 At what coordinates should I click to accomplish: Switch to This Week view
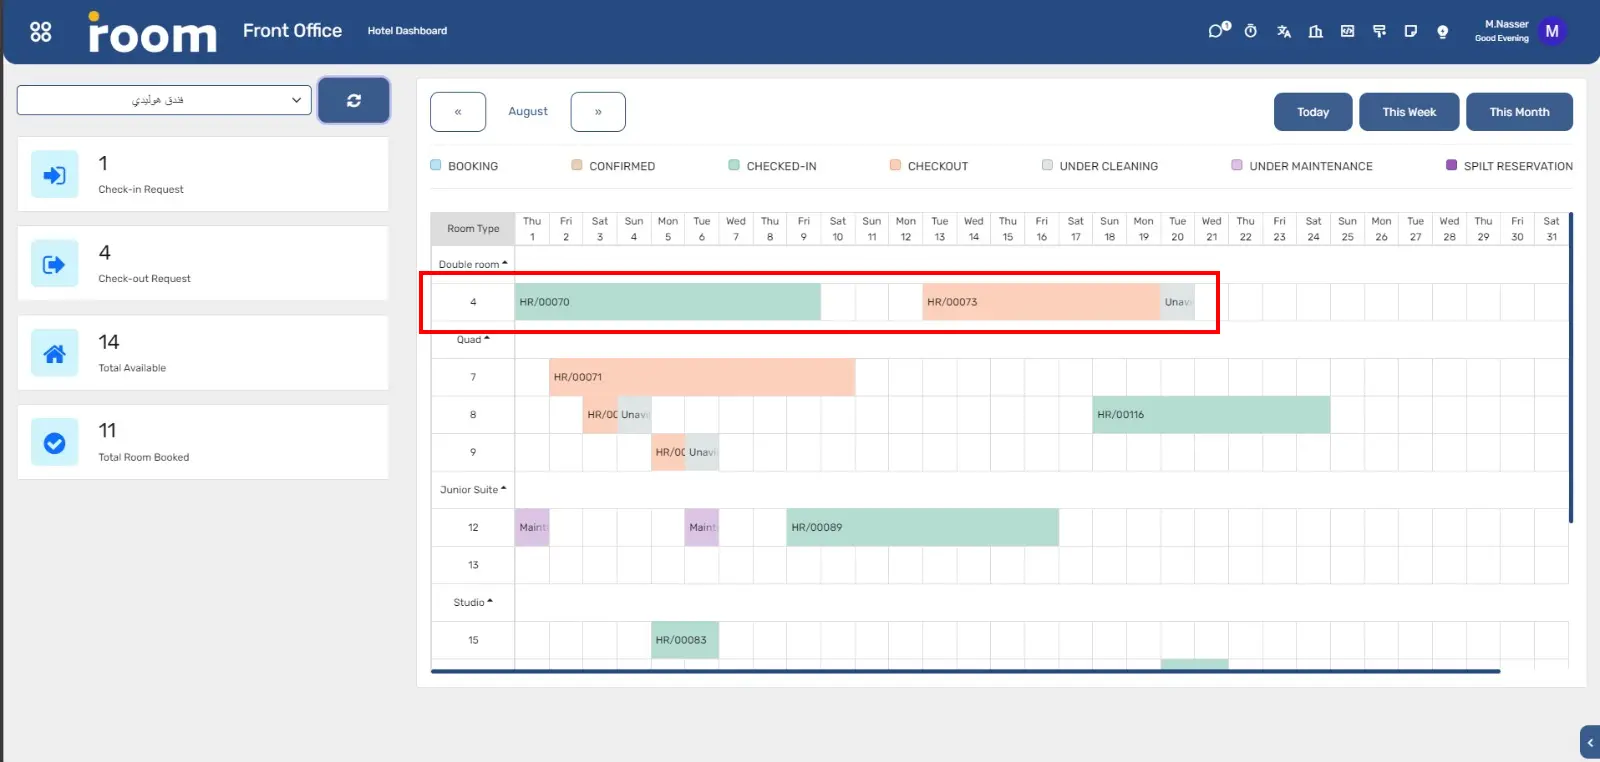click(1408, 112)
